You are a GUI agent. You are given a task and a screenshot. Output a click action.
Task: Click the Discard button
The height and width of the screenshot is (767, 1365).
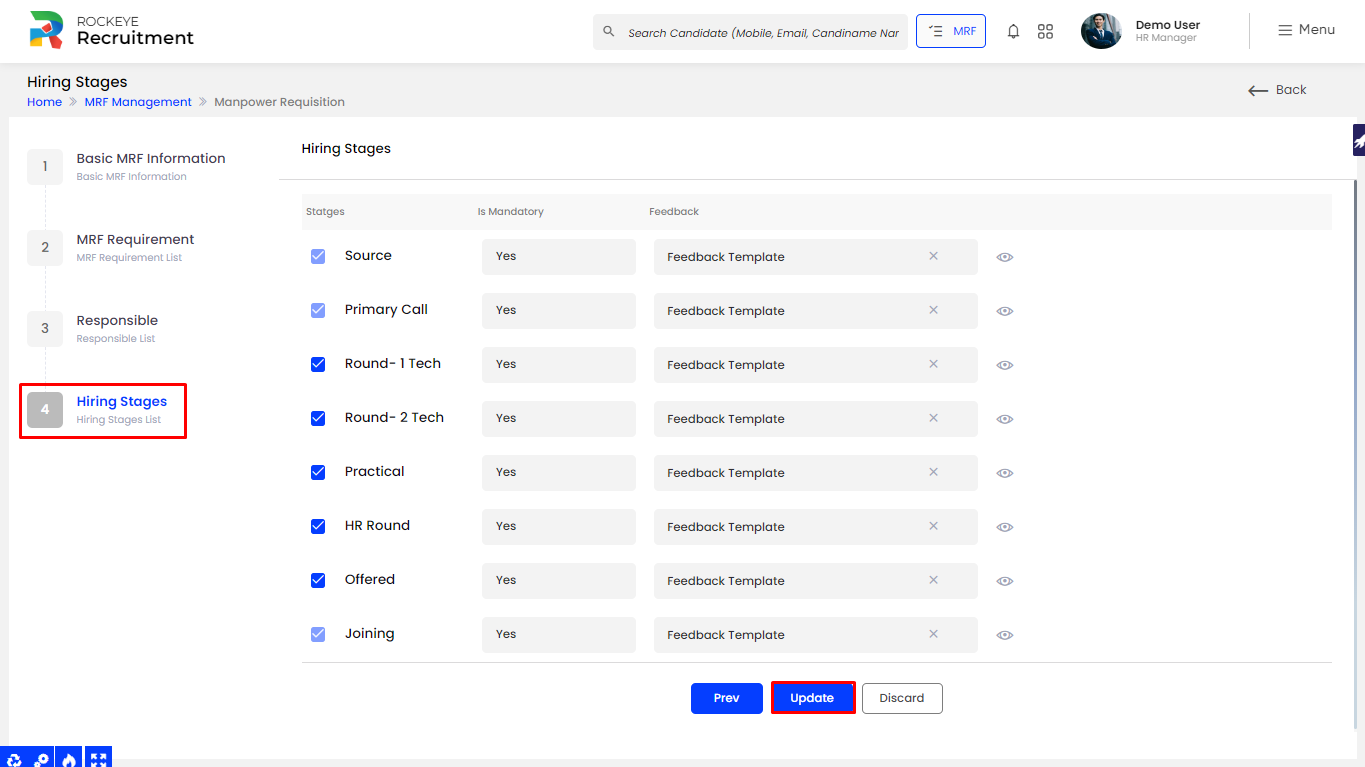[902, 698]
